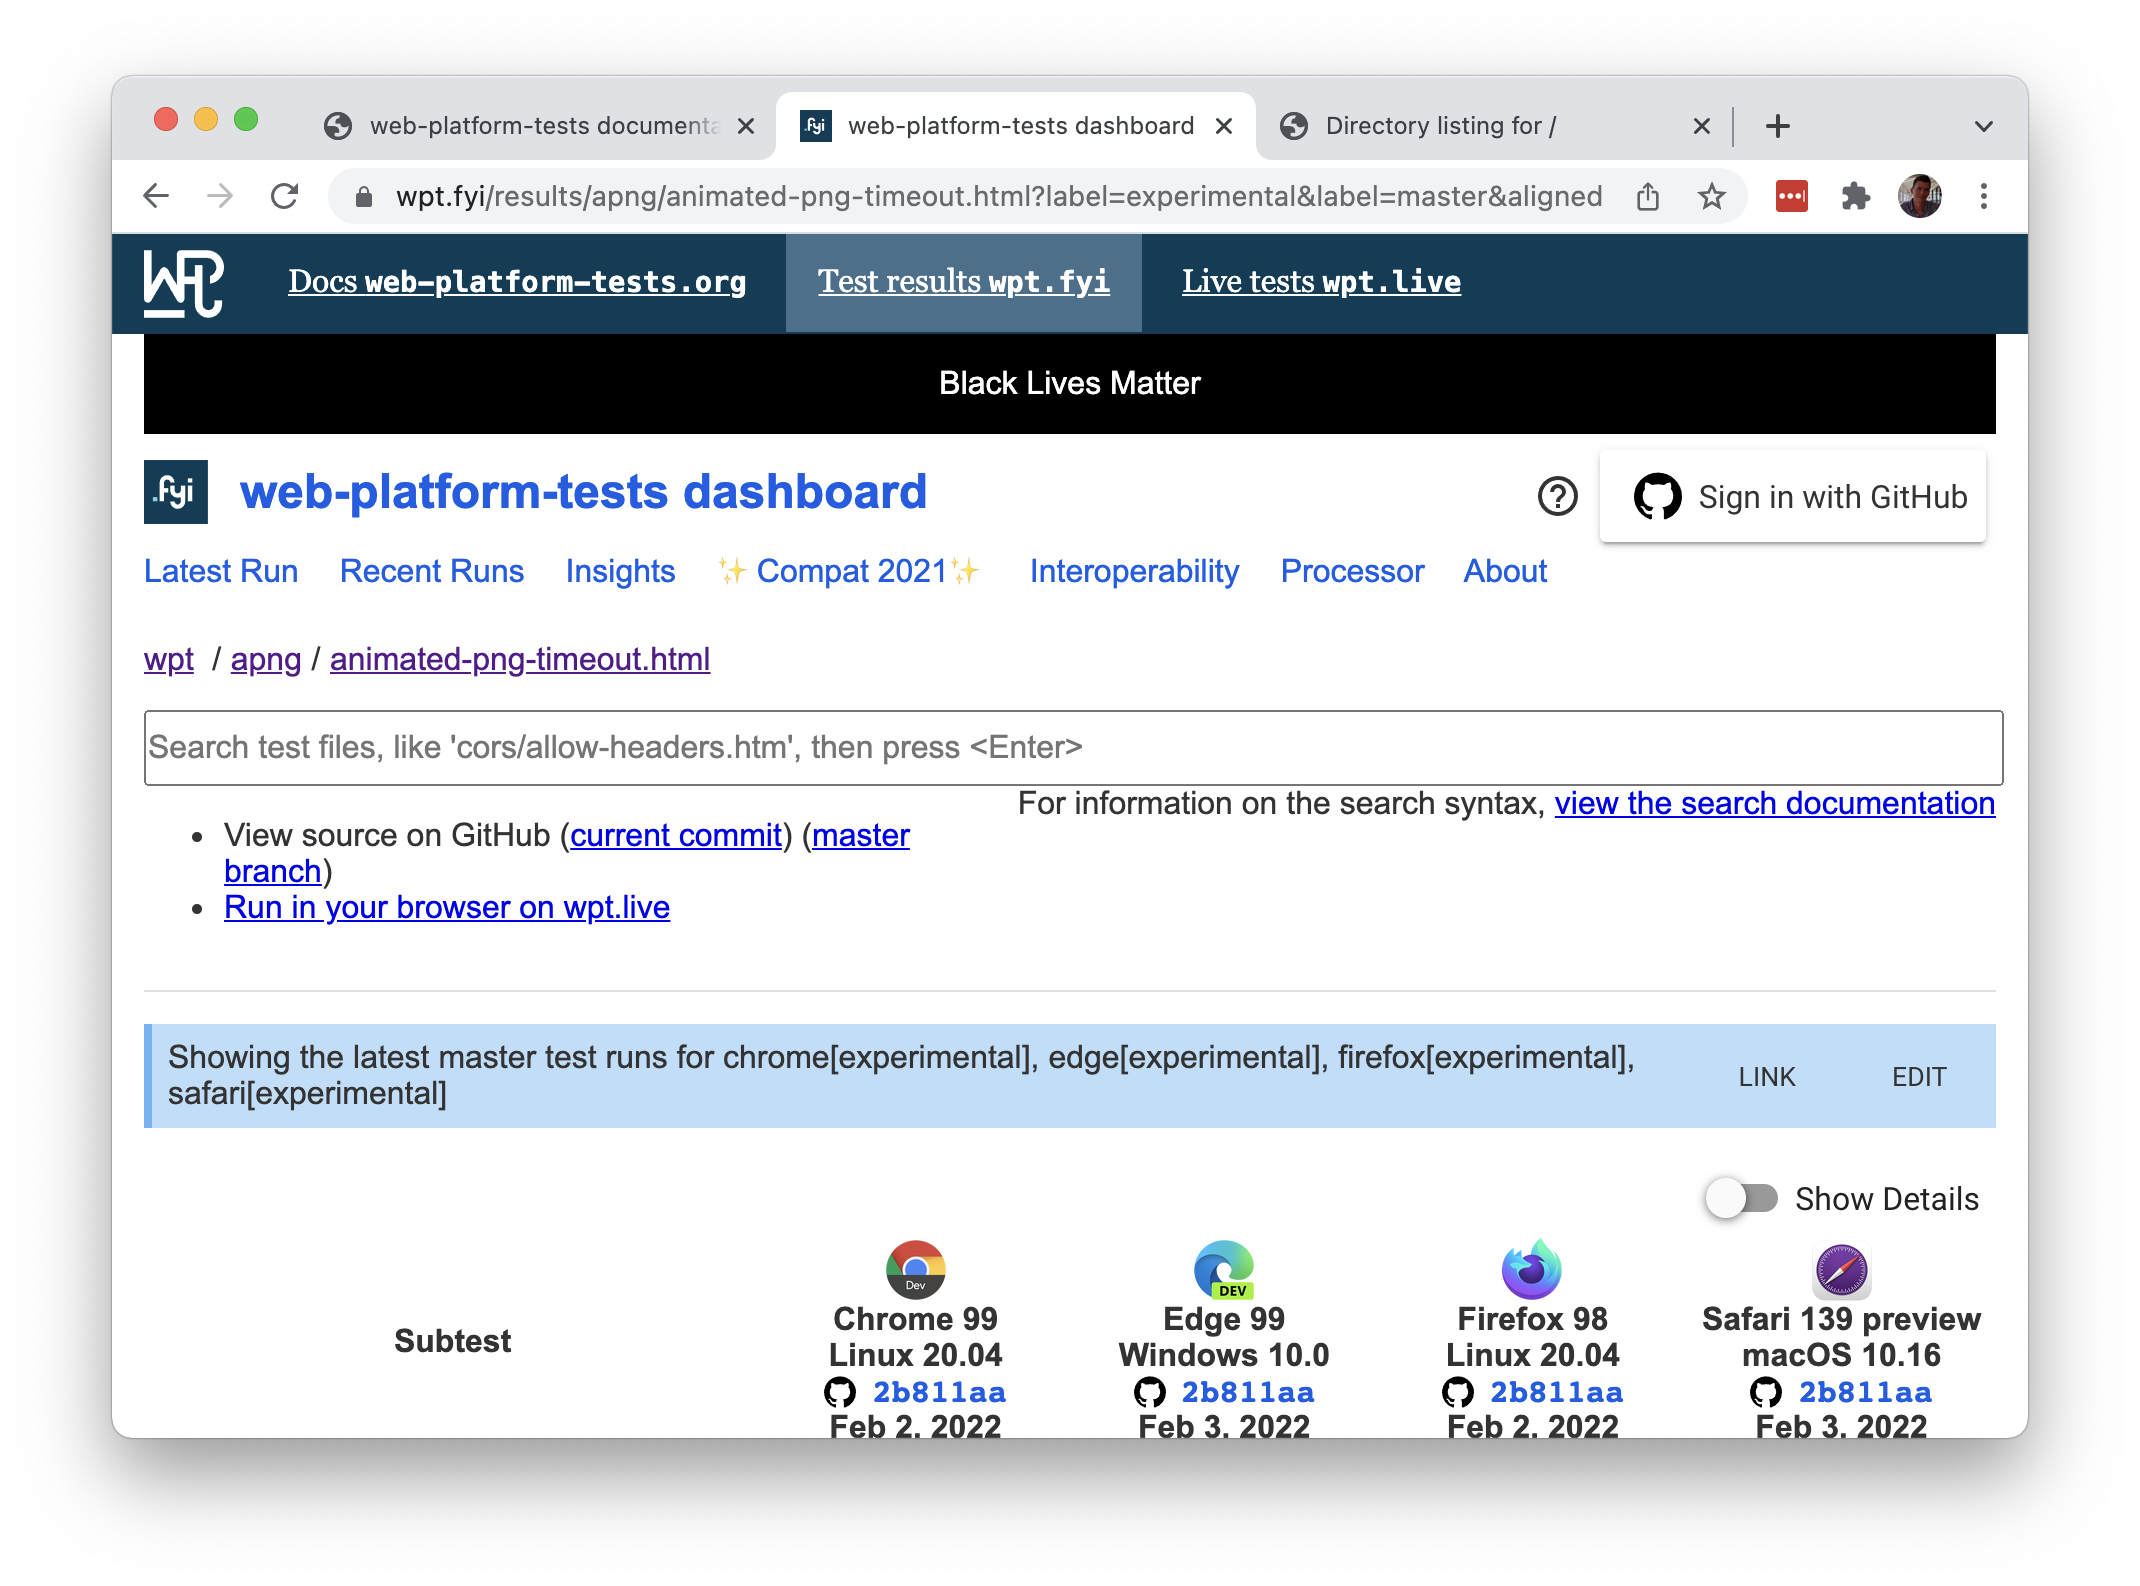This screenshot has height=1586, width=2140.
Task: Open the About page
Action: coord(1505,571)
